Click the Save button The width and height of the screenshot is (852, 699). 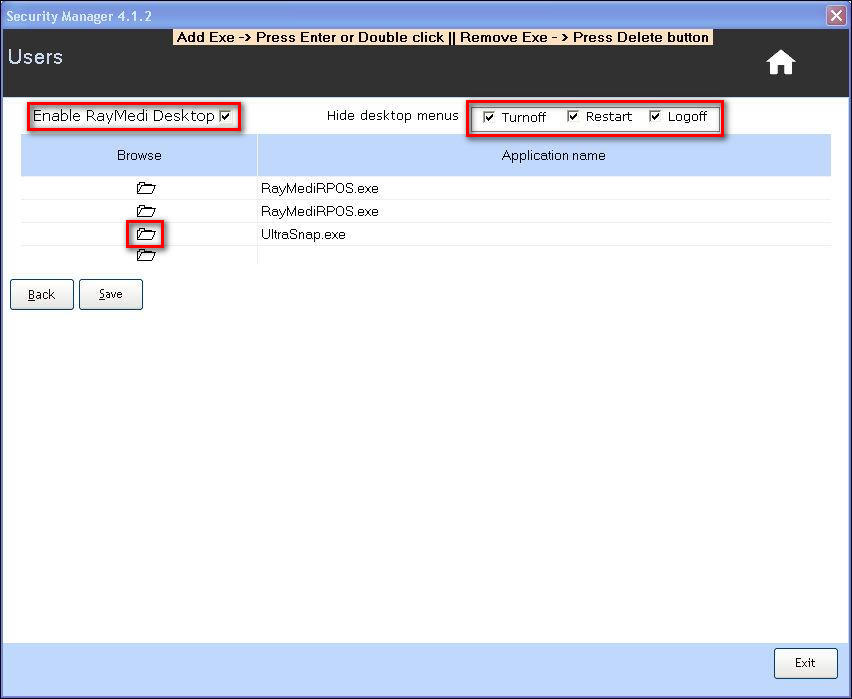pyautogui.click(x=111, y=295)
